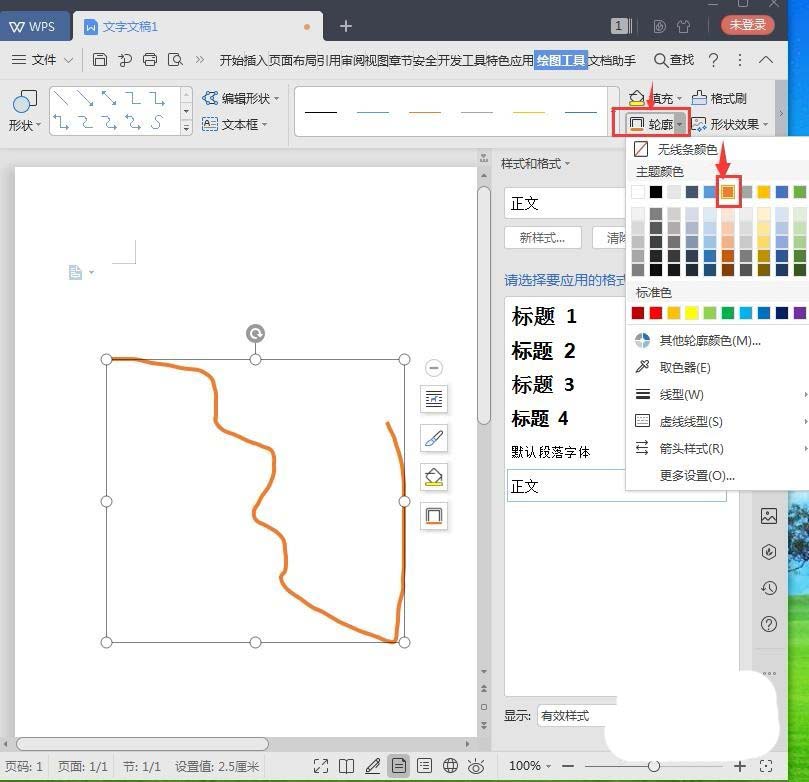Open the 100% zoom level dropdown
The image size is (809, 782).
coord(529,766)
